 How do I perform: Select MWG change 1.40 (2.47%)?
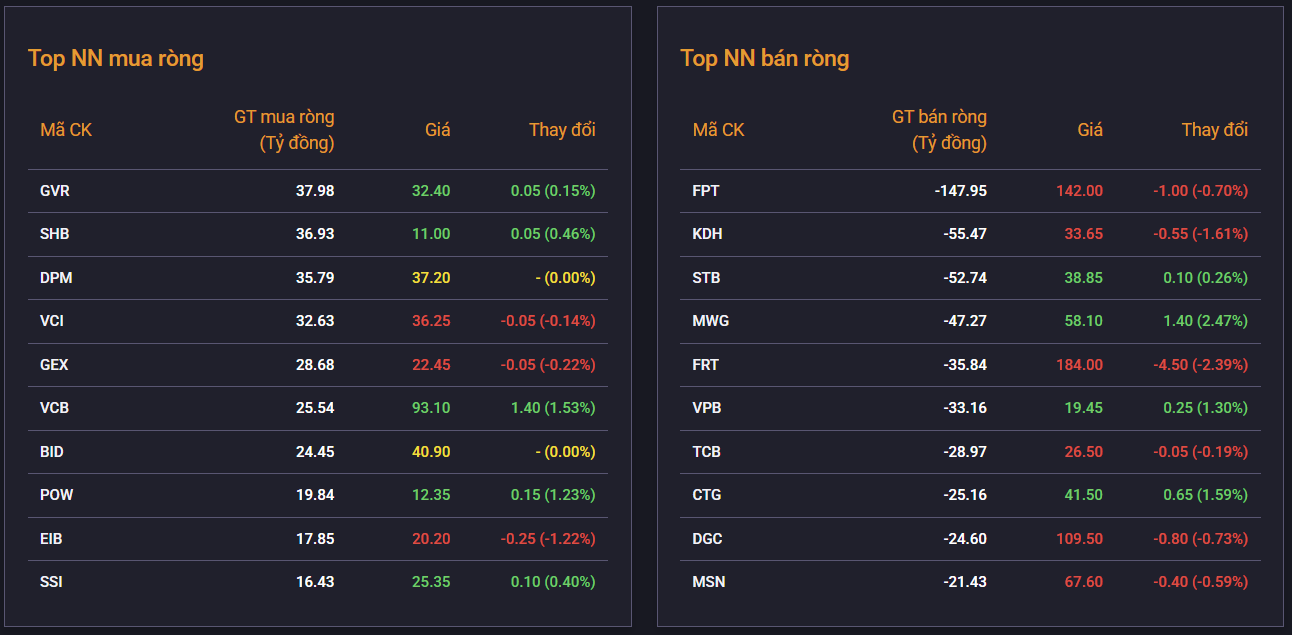pyautogui.click(x=1205, y=321)
